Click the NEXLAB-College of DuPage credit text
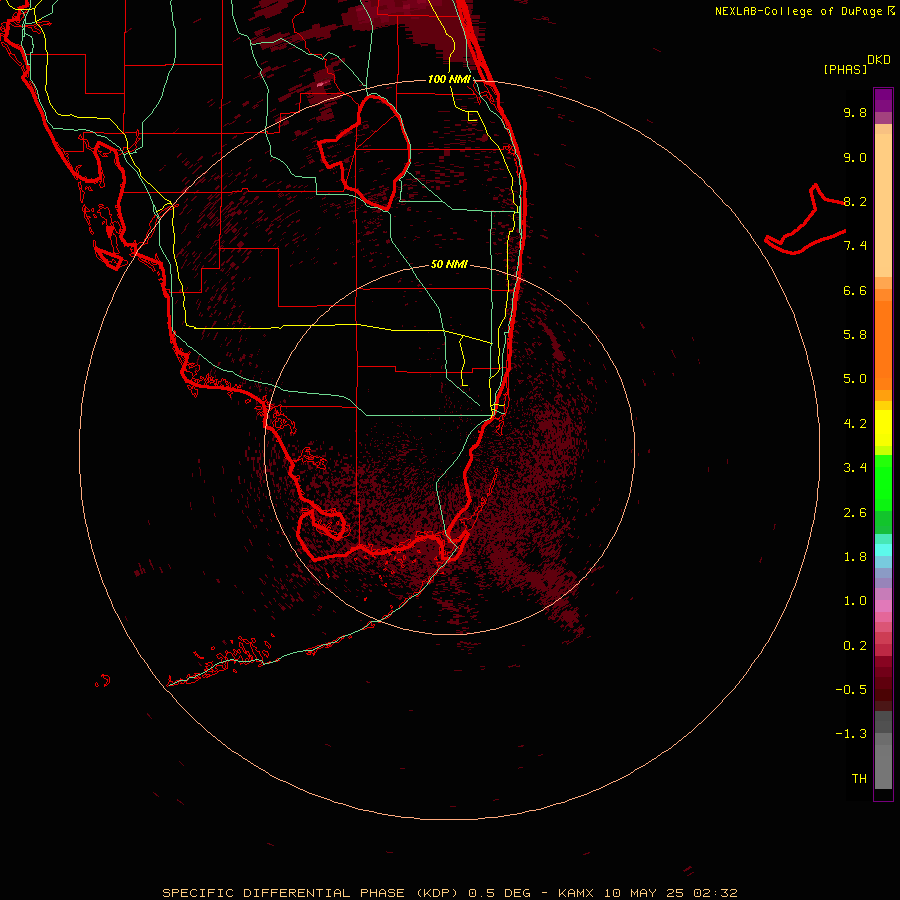 coord(798,11)
